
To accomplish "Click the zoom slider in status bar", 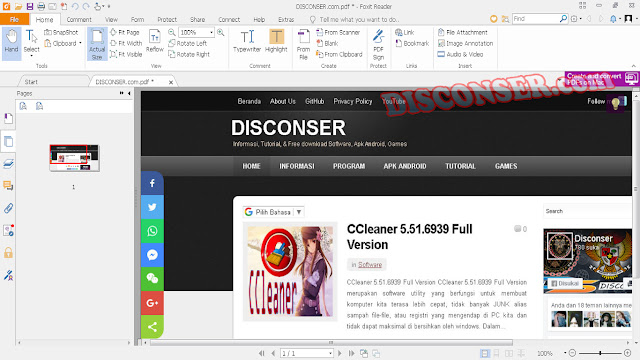I will tap(600, 353).
